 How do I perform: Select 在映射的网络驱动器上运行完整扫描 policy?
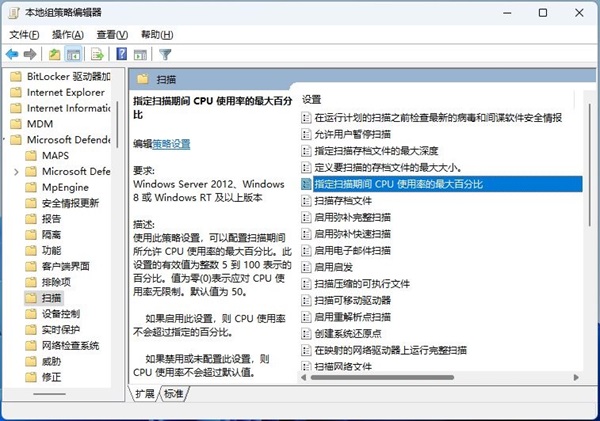point(384,350)
